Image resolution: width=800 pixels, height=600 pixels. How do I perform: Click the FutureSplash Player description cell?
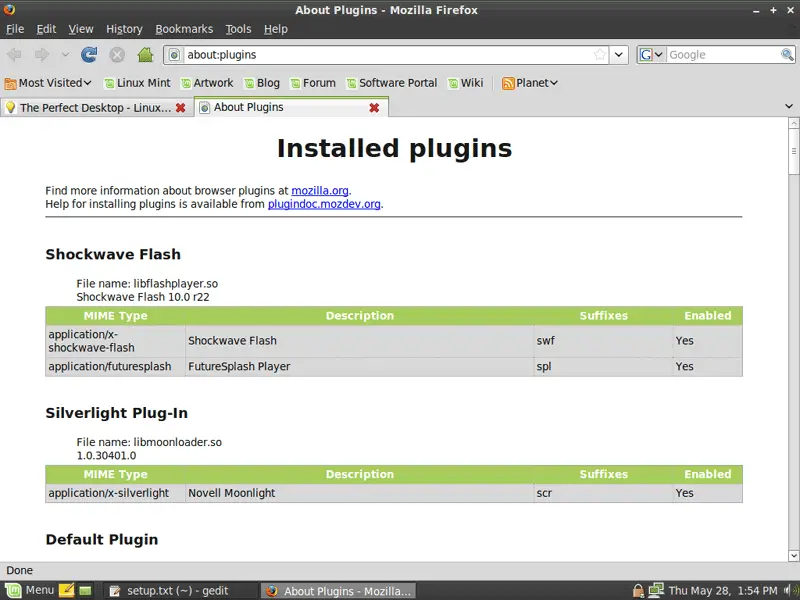pyautogui.click(x=360, y=366)
